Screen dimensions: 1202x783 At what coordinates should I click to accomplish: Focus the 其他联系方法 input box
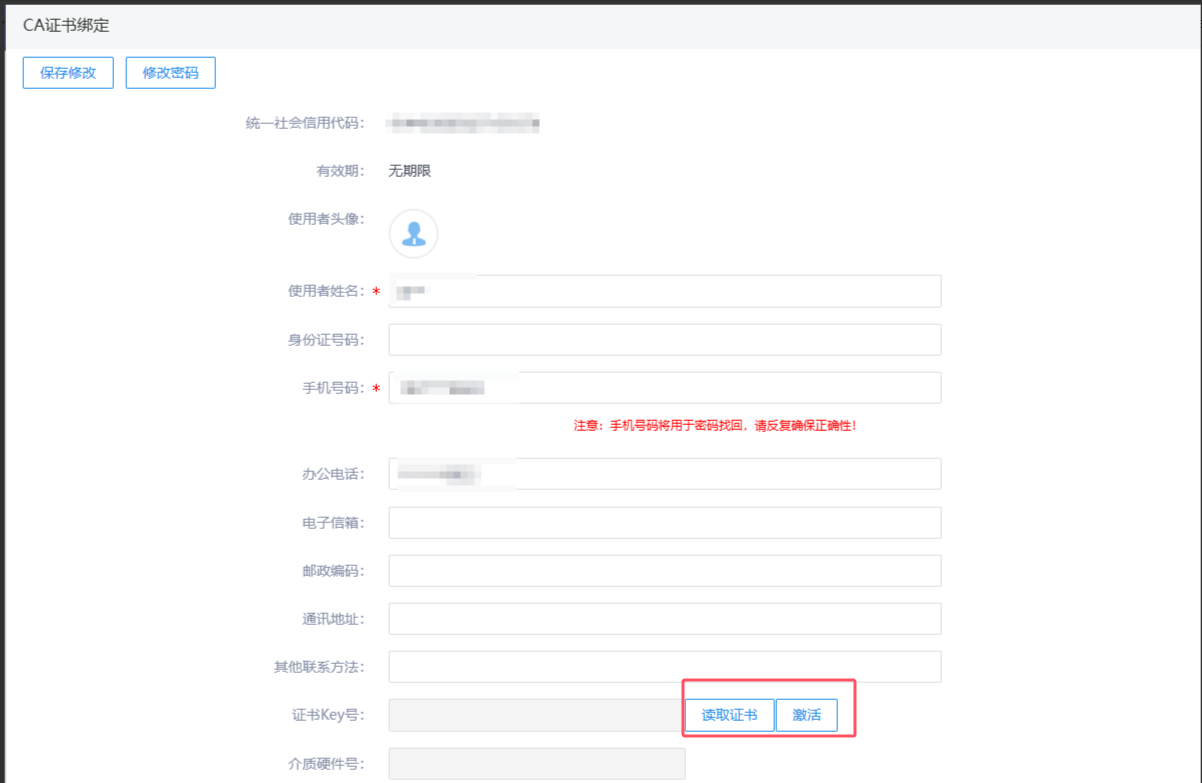tap(664, 667)
